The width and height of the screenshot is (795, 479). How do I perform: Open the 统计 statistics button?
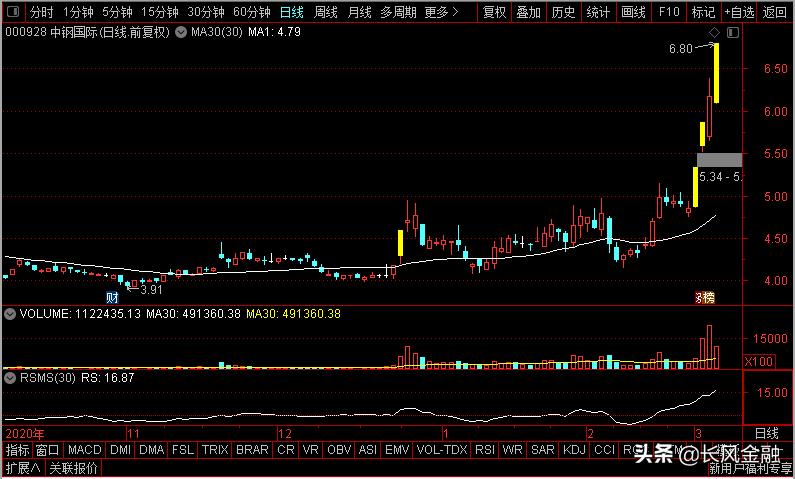598,12
